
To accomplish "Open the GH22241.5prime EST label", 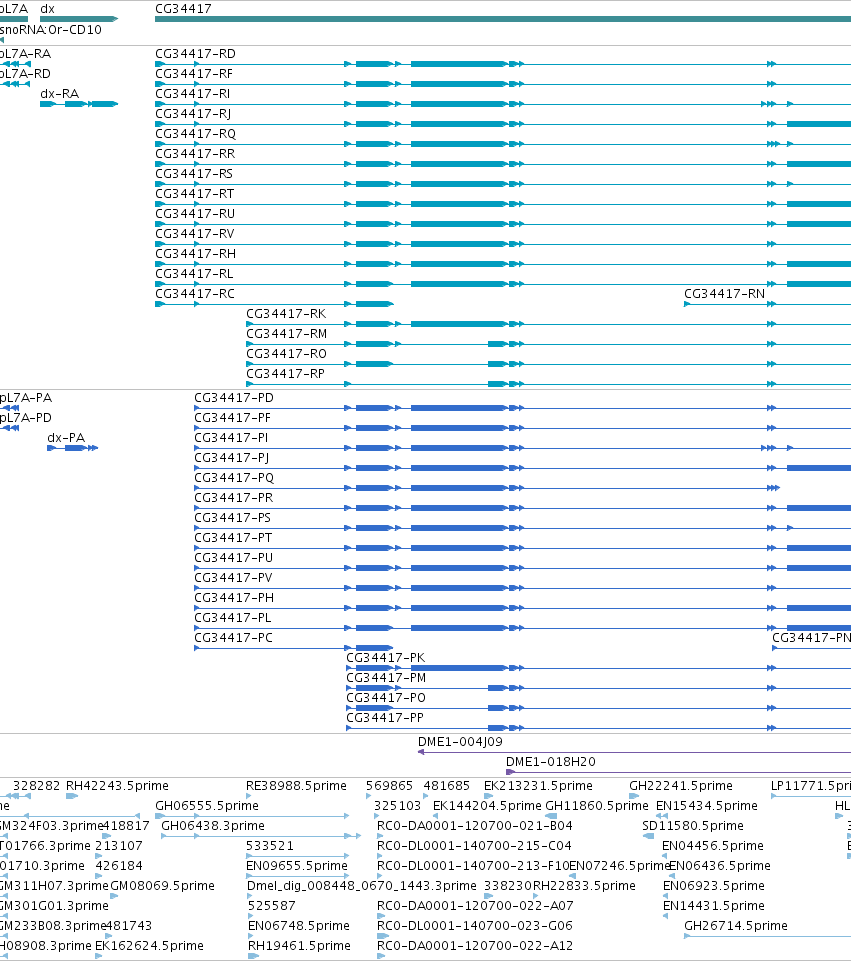I will [681, 786].
